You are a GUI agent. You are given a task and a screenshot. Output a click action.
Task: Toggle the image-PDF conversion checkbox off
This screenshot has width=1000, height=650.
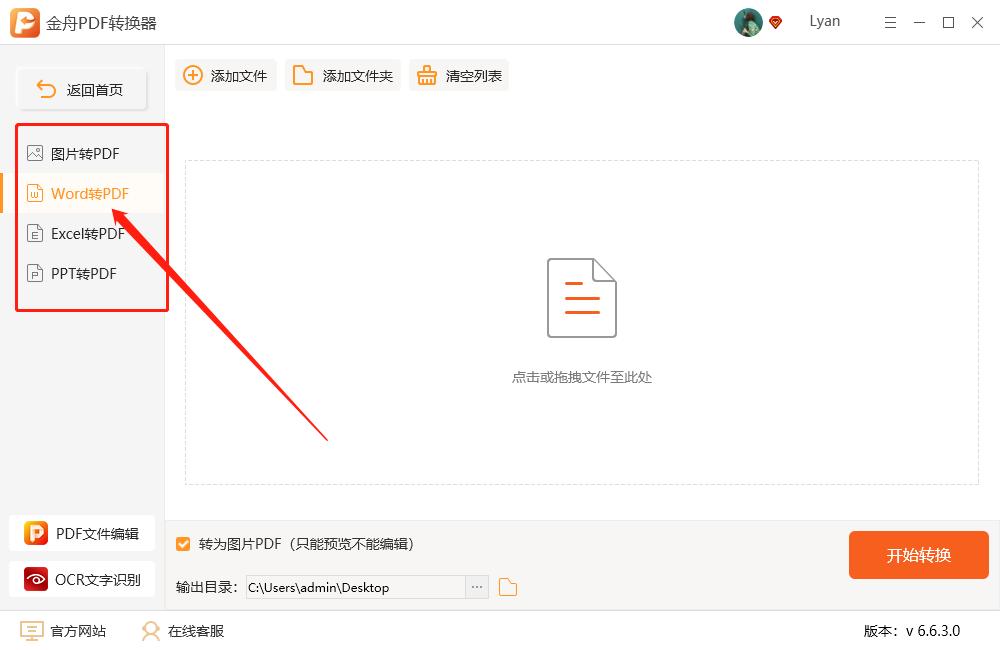182,544
